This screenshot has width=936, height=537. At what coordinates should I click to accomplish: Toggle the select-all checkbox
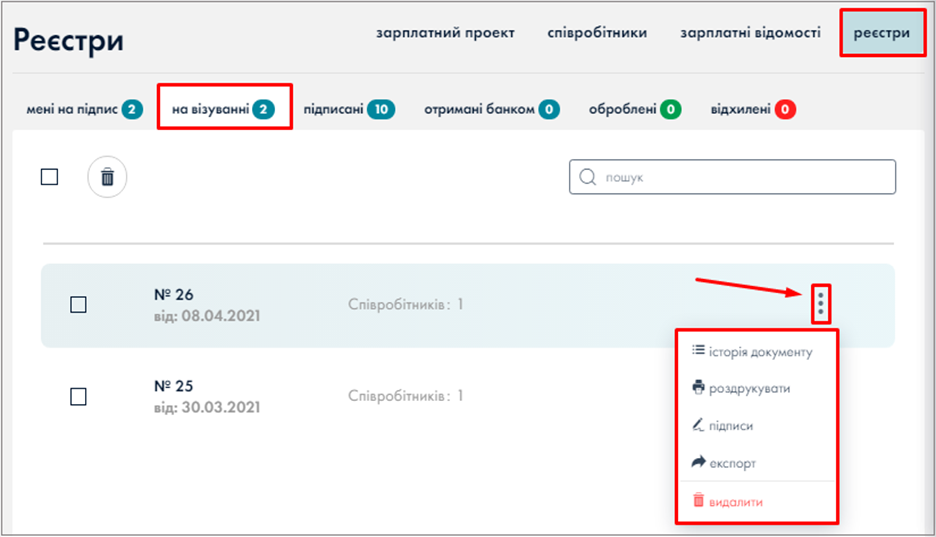point(49,177)
